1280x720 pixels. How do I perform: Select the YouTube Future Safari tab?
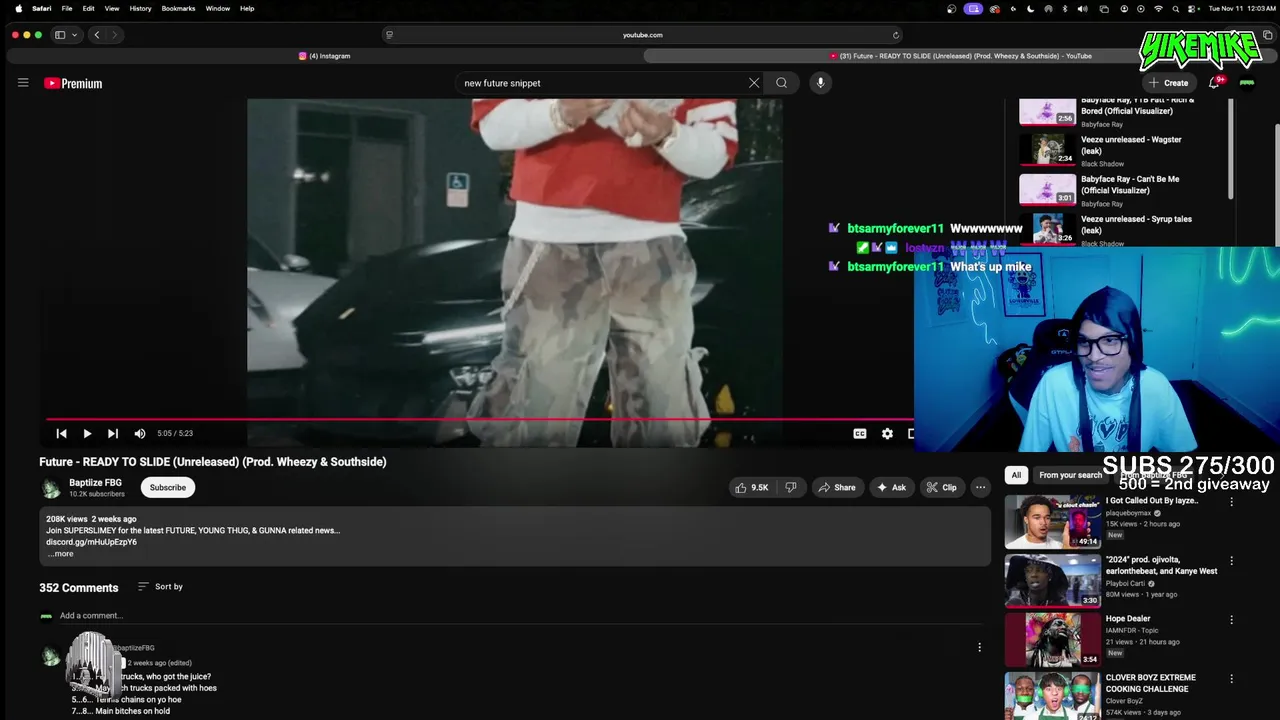pyautogui.click(x=960, y=56)
